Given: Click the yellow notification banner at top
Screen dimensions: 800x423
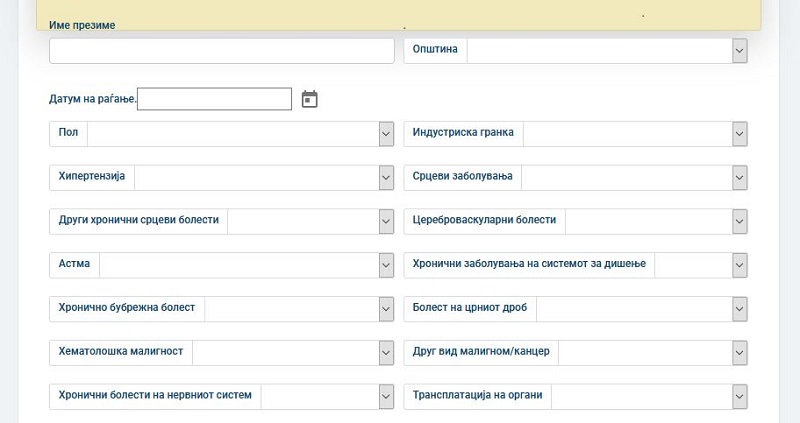Looking at the screenshot, I should pyautogui.click(x=400, y=14).
